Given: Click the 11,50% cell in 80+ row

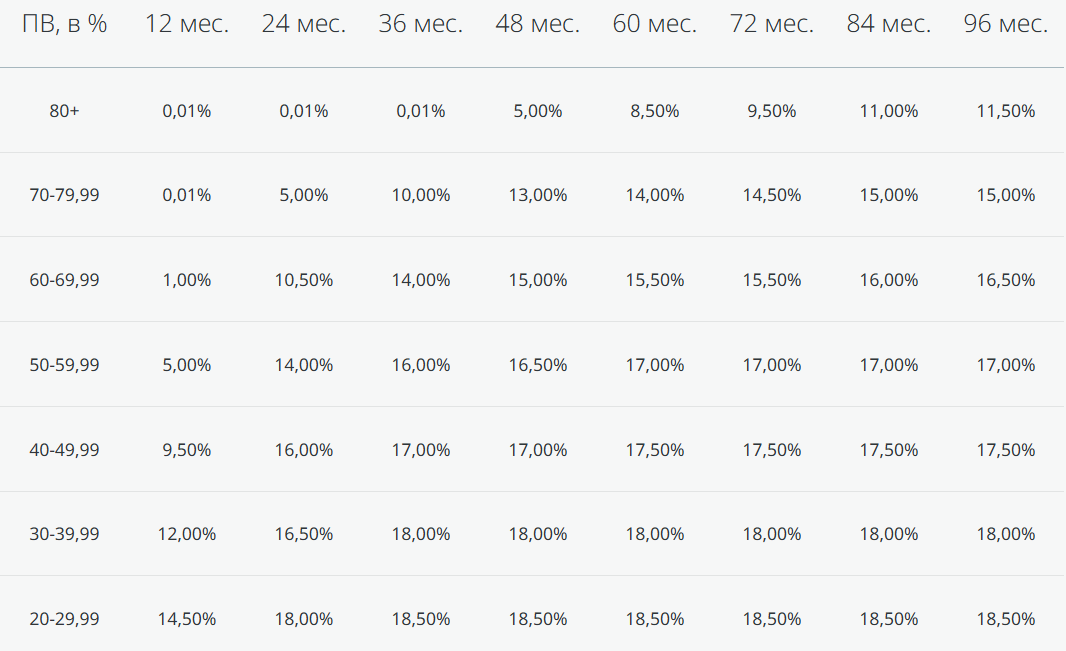Looking at the screenshot, I should [x=1006, y=111].
